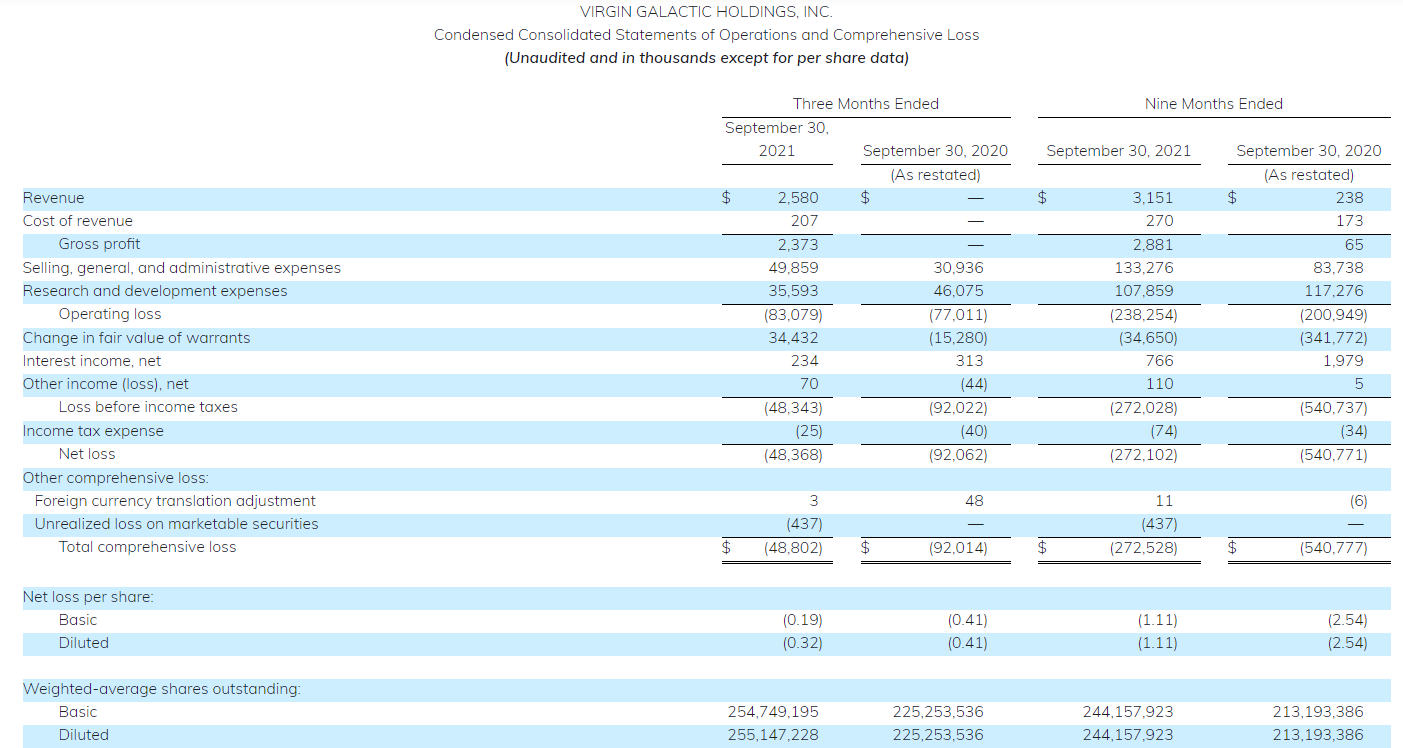The width and height of the screenshot is (1403, 748).
Task: Click the diluted loss per share (0.32)
Action: click(802, 643)
